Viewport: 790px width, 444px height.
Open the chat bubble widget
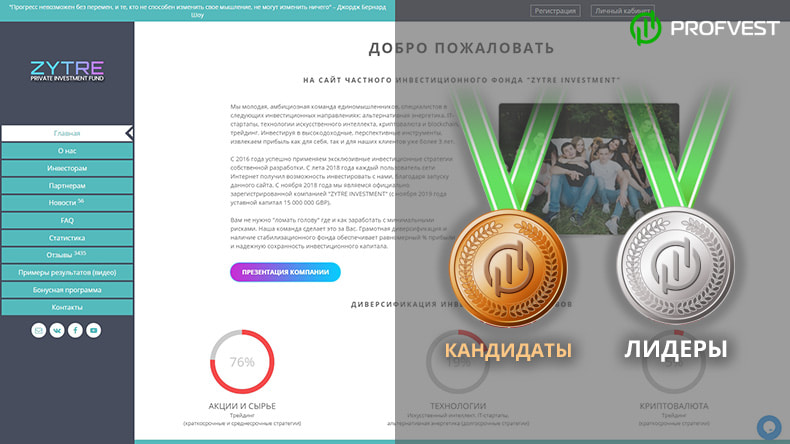769,427
